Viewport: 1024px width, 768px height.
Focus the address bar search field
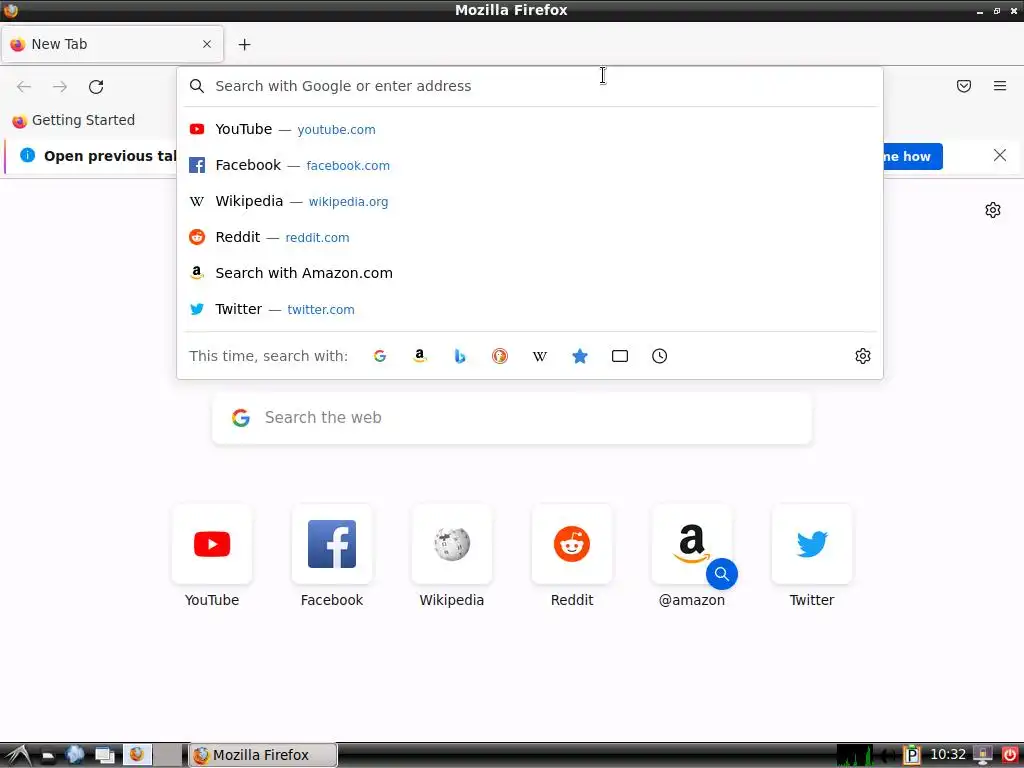point(530,86)
